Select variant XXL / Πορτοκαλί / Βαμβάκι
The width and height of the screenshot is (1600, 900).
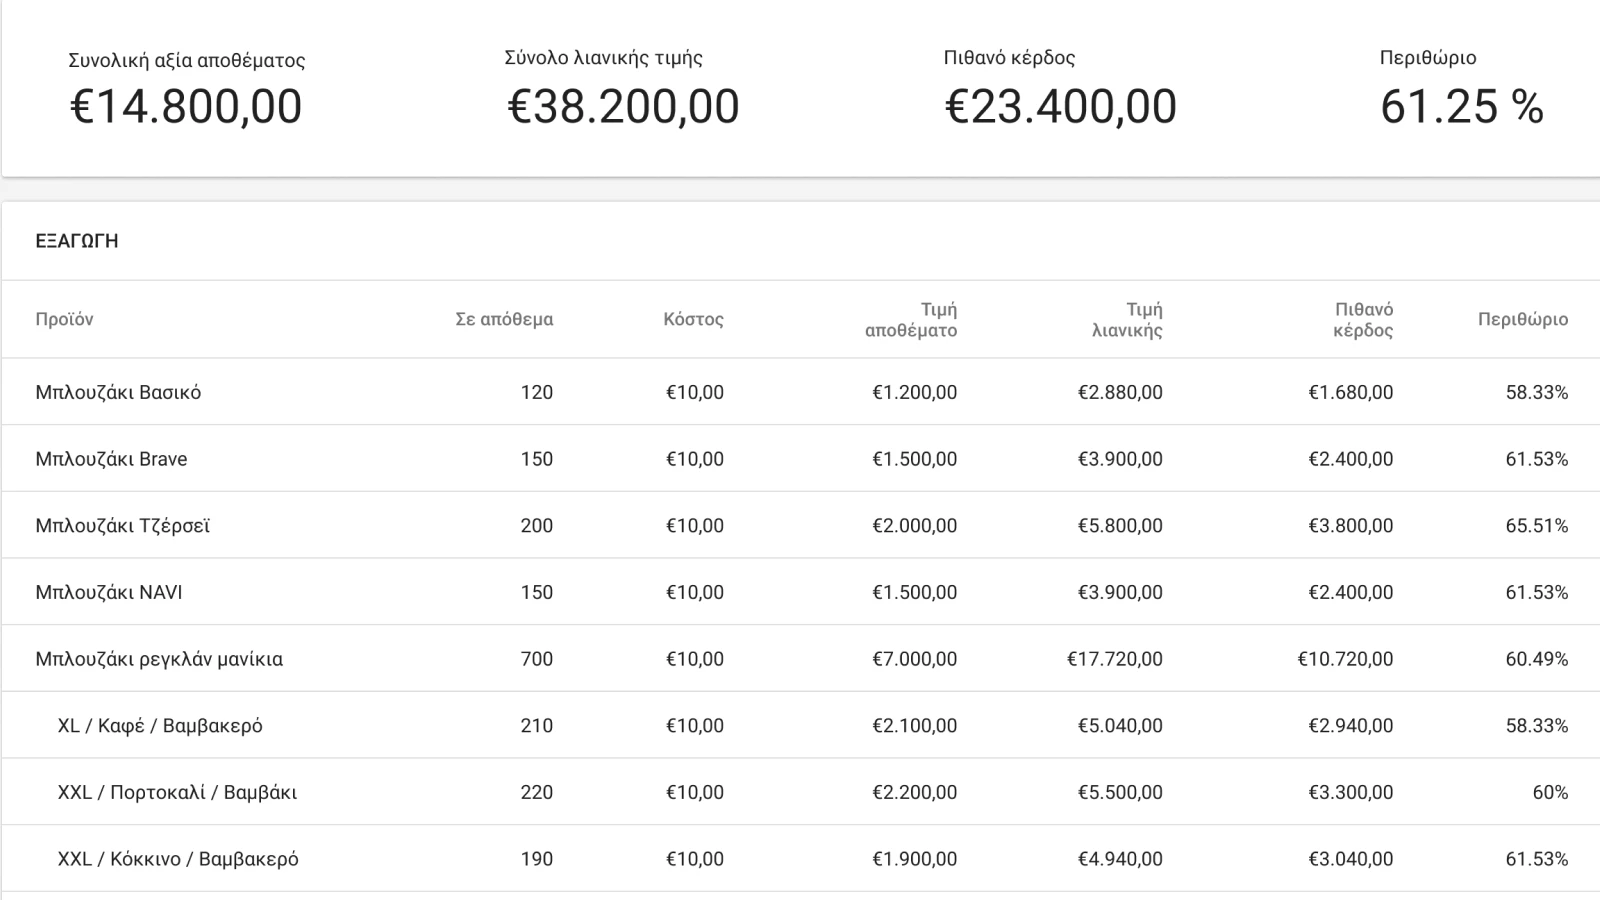177,793
